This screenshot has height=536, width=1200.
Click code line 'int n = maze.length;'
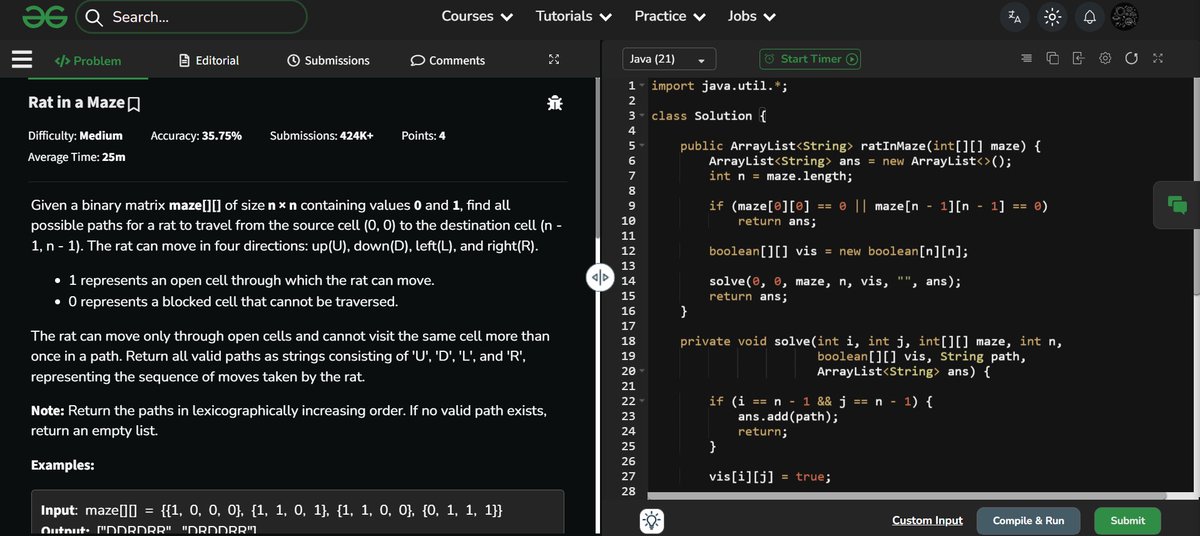(780, 176)
